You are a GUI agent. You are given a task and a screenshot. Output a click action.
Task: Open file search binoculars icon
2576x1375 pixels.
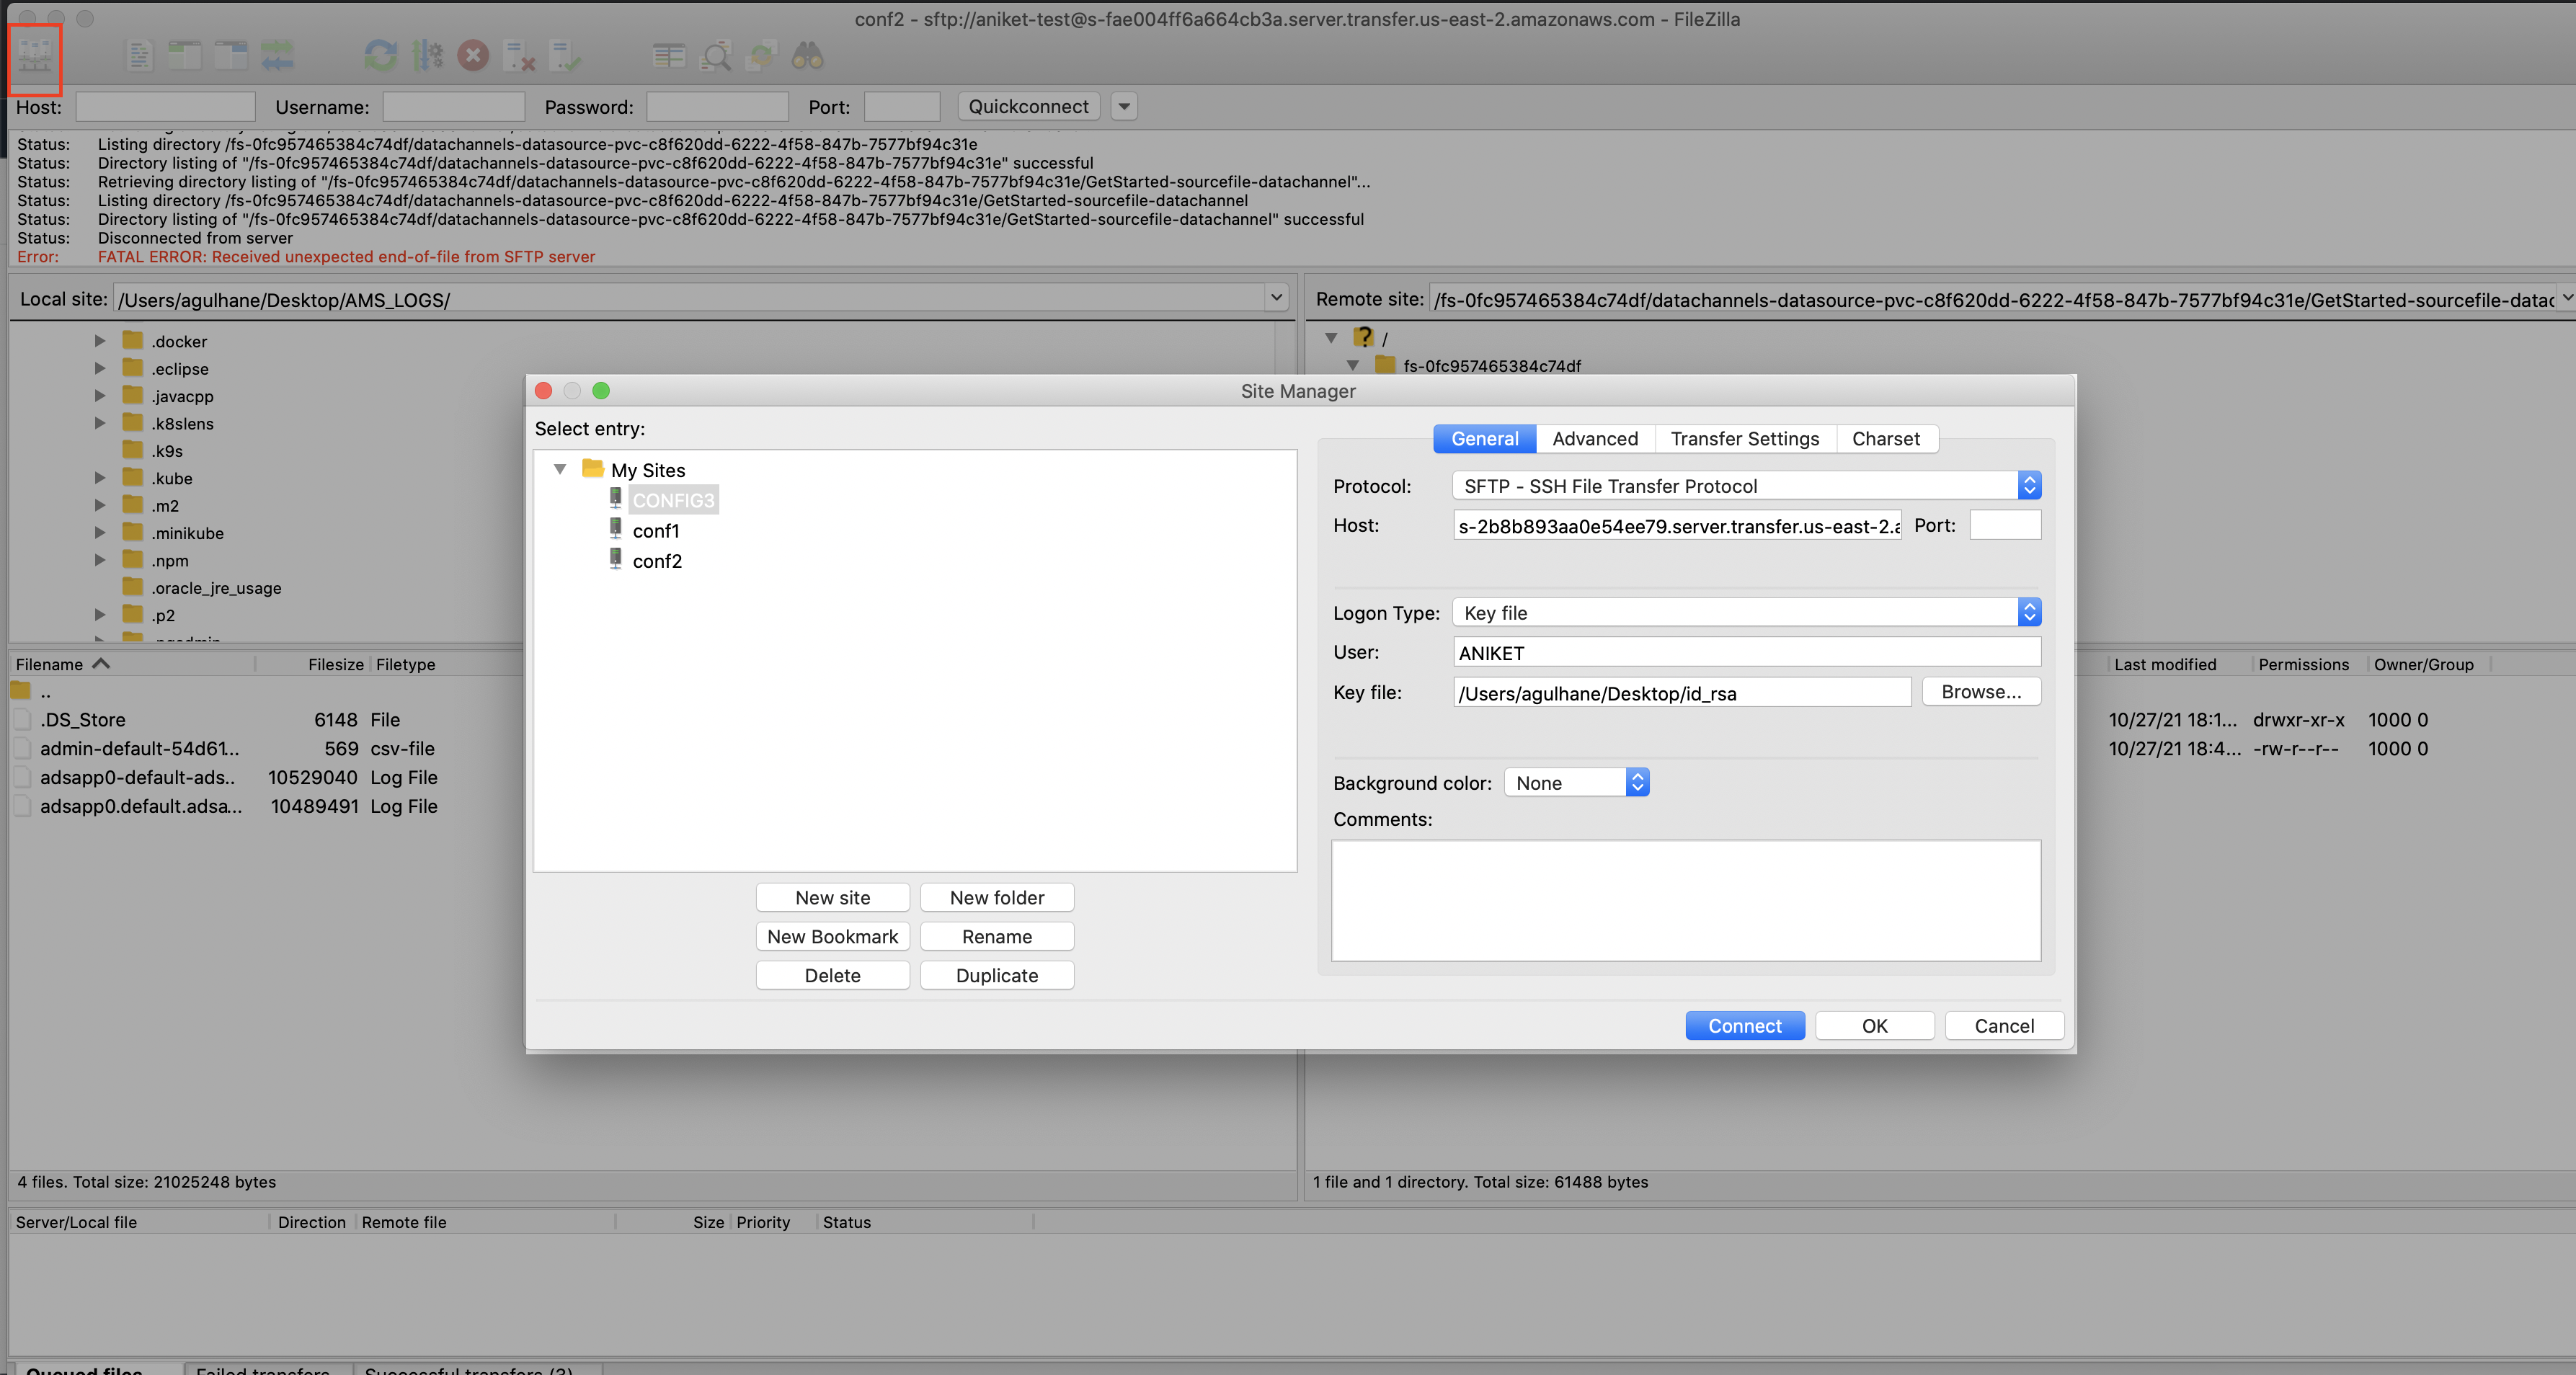(808, 56)
